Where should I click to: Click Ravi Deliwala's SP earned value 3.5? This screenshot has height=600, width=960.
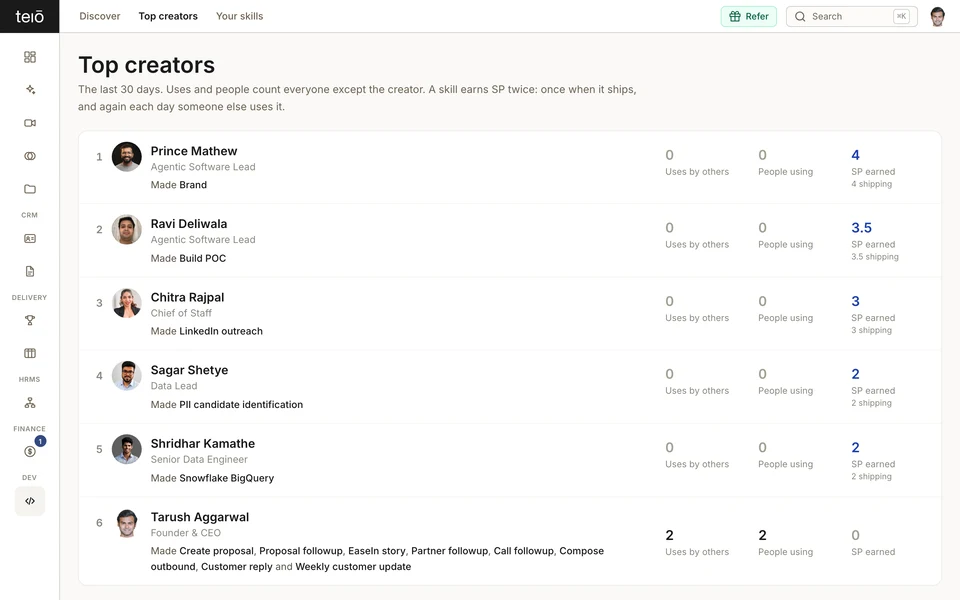(861, 228)
